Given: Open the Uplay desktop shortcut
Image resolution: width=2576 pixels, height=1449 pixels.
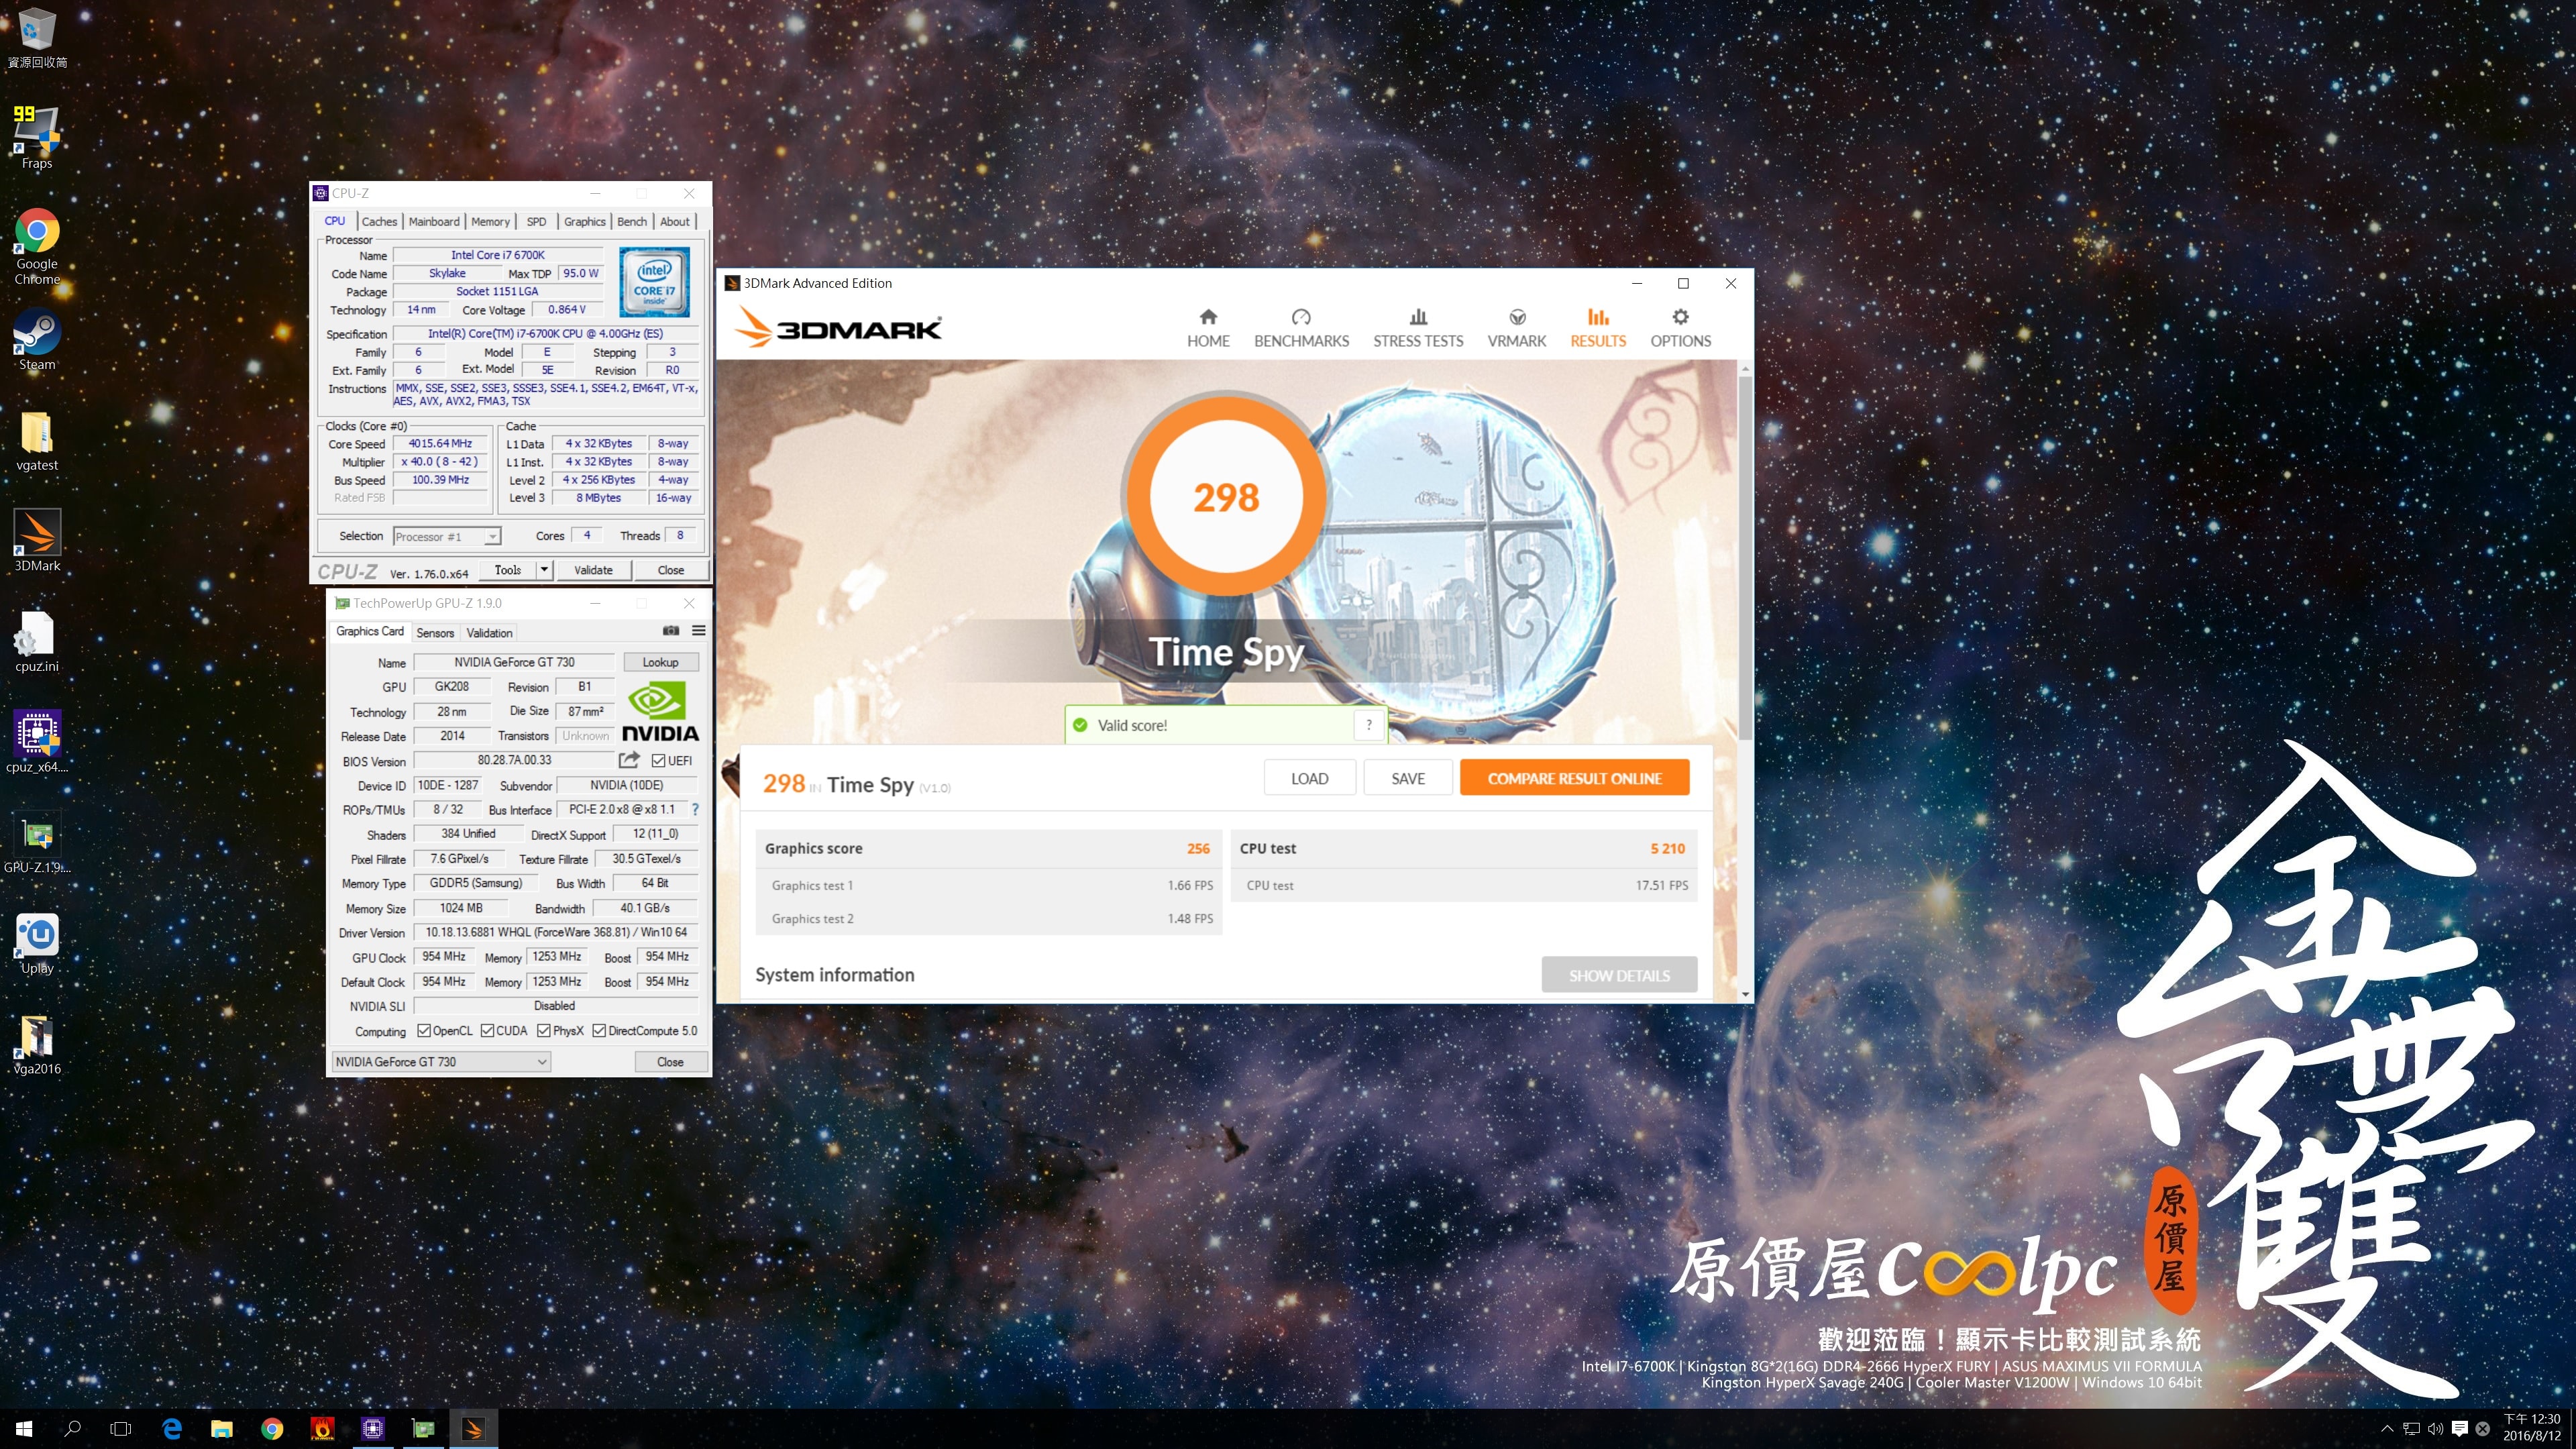Looking at the screenshot, I should tap(37, 943).
